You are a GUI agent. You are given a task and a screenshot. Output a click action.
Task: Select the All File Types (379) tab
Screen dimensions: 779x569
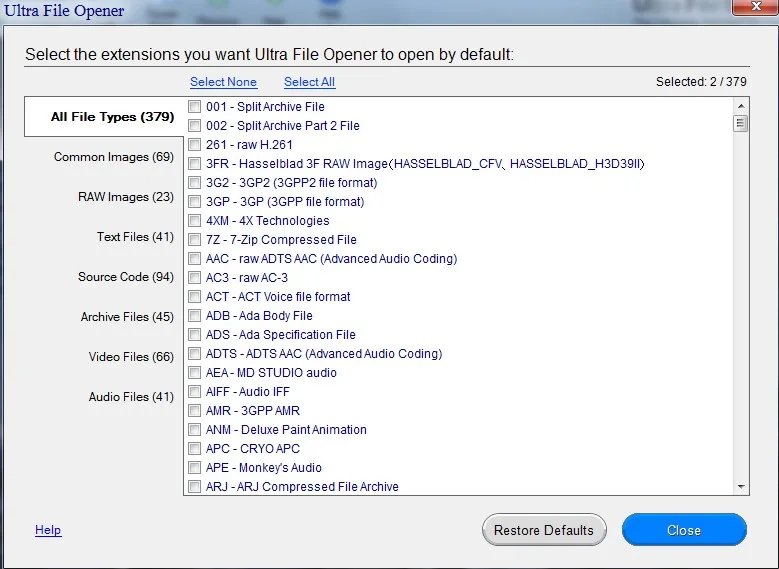click(104, 117)
